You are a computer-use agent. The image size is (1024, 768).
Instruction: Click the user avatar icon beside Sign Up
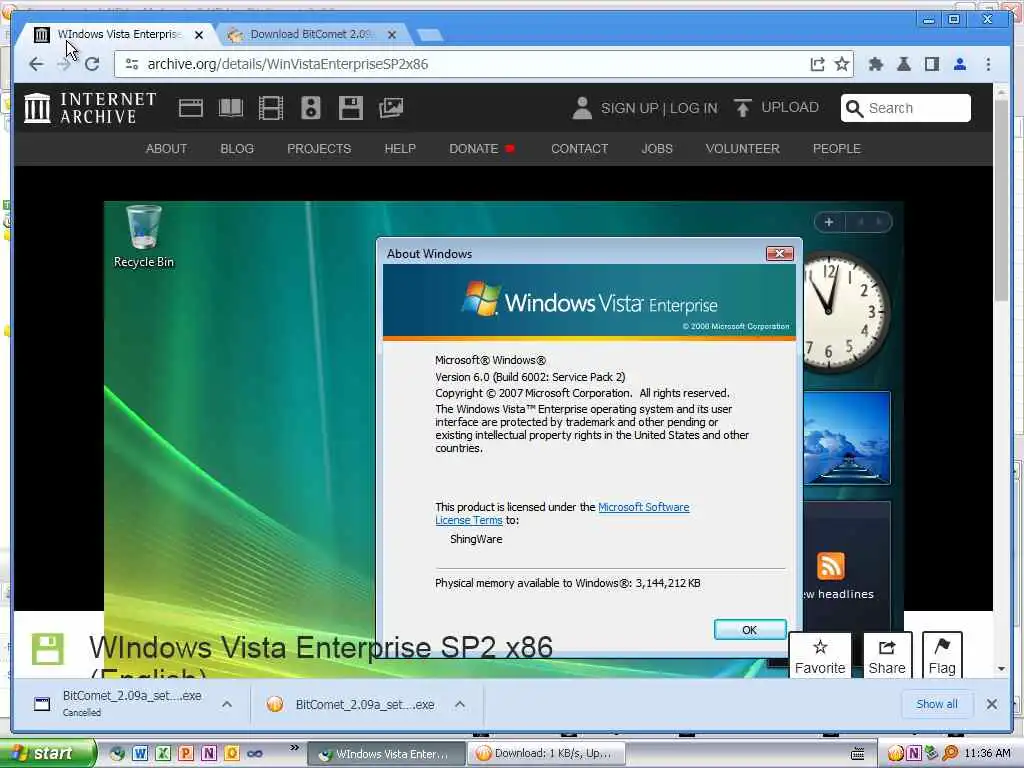click(x=582, y=108)
